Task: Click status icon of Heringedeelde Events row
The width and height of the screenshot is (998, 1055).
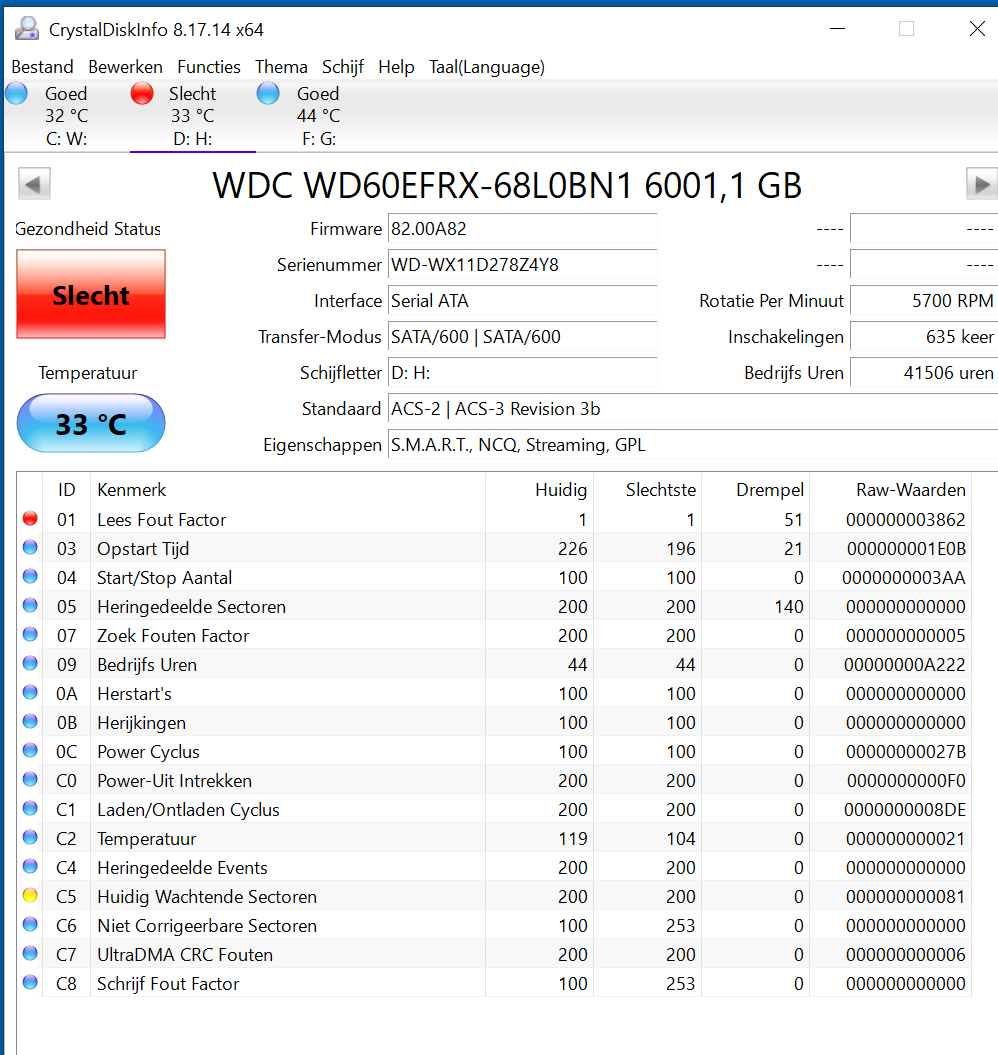Action: [30, 866]
